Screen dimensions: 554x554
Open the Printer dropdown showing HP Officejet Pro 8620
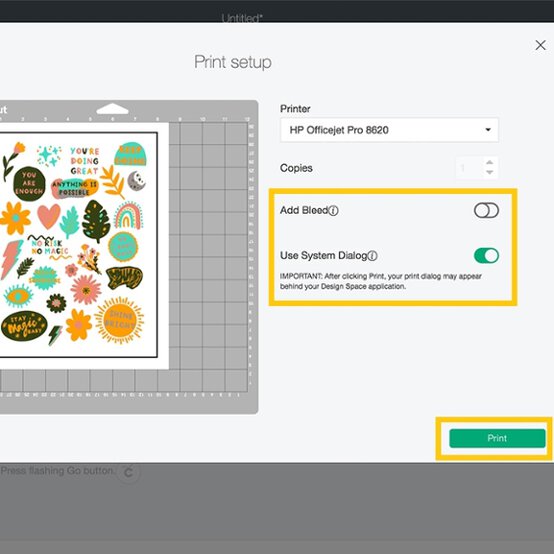[x=389, y=130]
